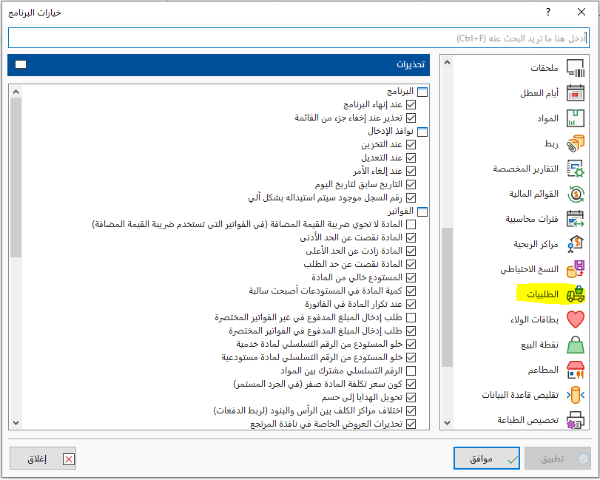Select the أيام العطل calendar icon
Viewport: 600px width, 480px height.
point(576,93)
